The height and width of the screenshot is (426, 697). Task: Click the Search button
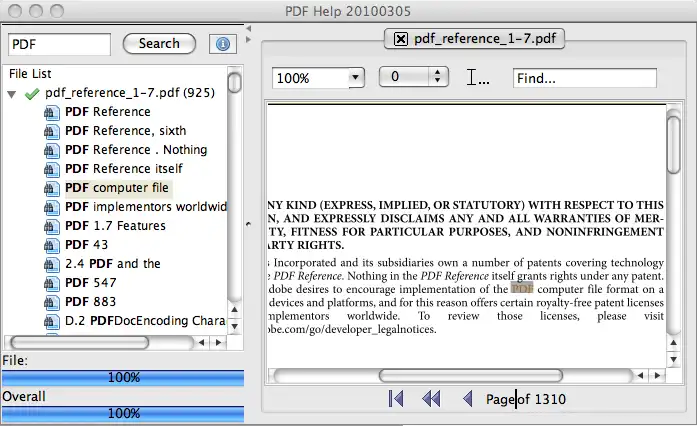[x=159, y=44]
